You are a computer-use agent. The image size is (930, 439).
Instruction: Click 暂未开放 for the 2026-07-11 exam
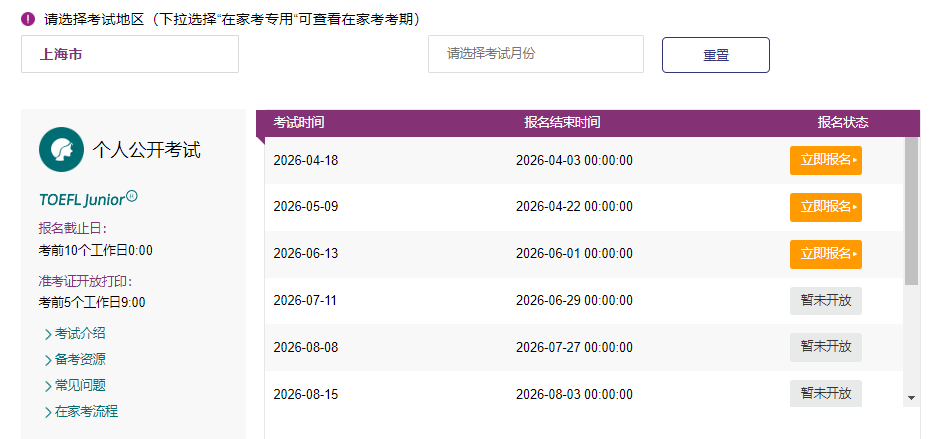pos(825,301)
